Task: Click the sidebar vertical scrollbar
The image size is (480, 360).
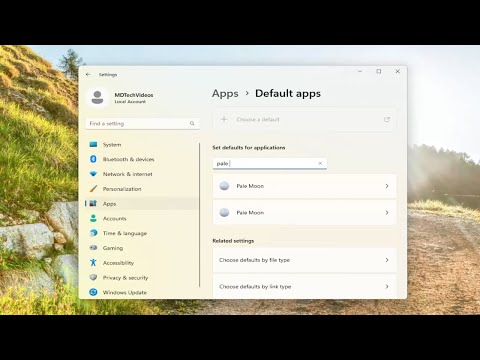Action: pos(200,215)
